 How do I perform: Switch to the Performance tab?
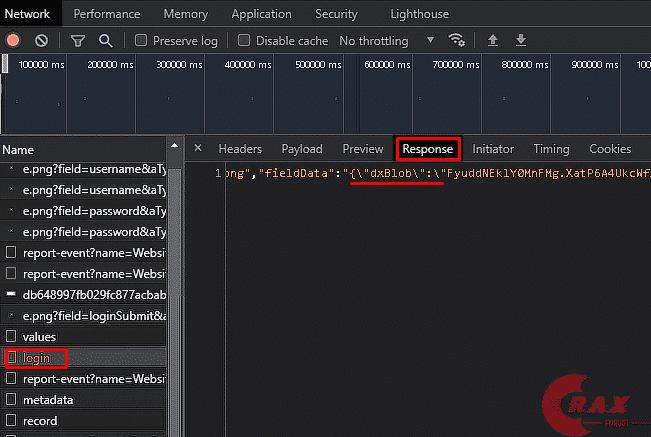click(x=107, y=14)
